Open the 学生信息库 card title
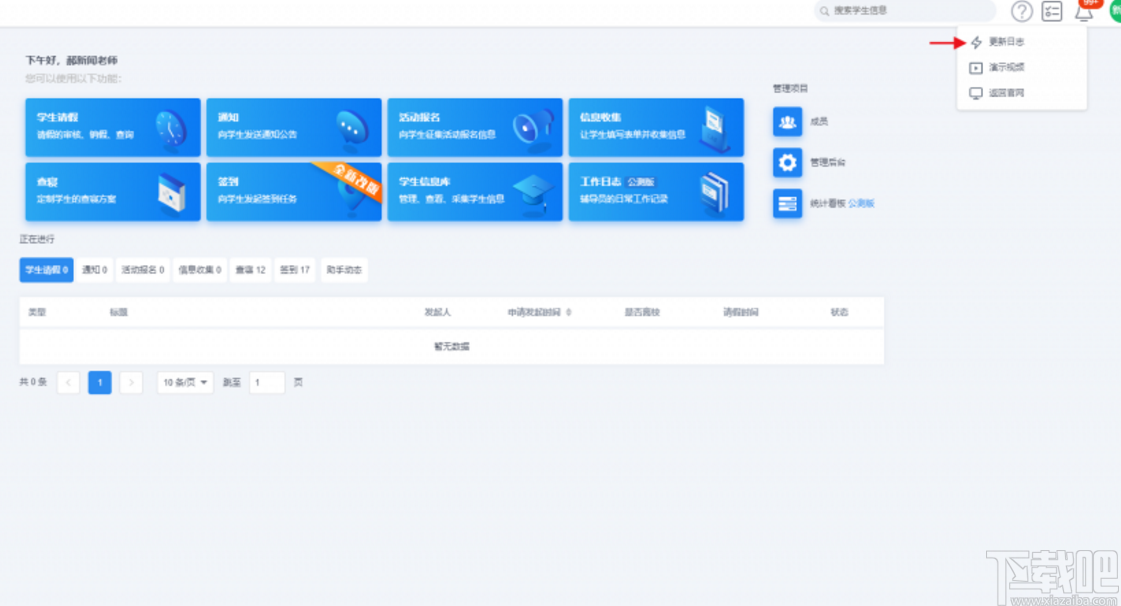The image size is (1121, 606). click(x=425, y=182)
